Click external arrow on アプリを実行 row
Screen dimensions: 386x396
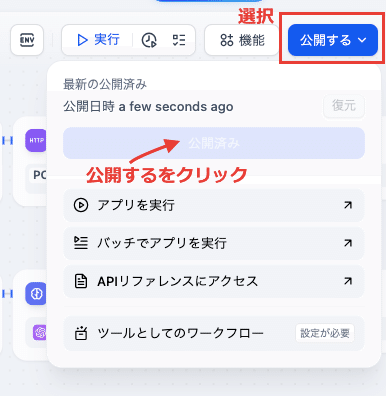348,205
